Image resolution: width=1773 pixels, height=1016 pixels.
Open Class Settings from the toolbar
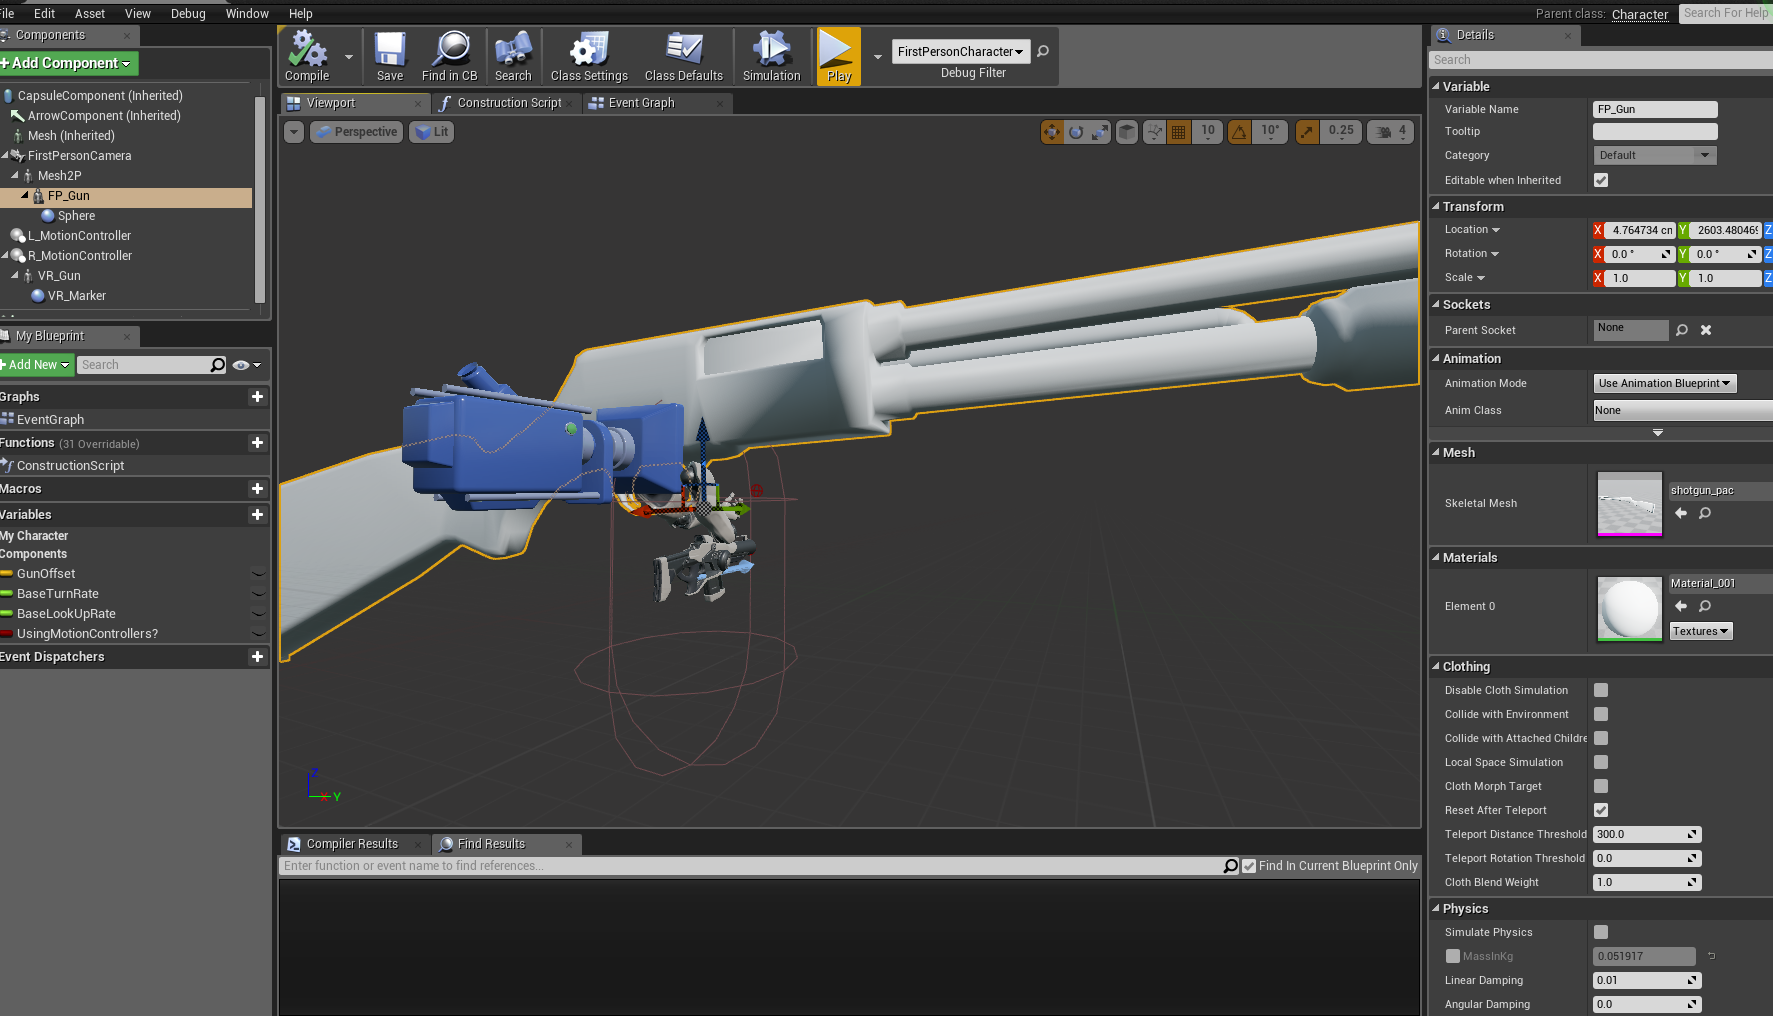tap(589, 56)
